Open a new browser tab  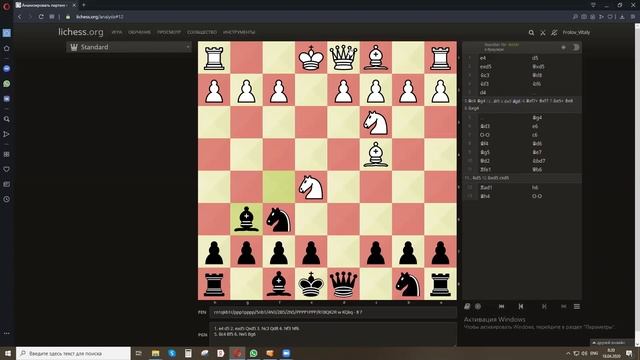(84, 5)
